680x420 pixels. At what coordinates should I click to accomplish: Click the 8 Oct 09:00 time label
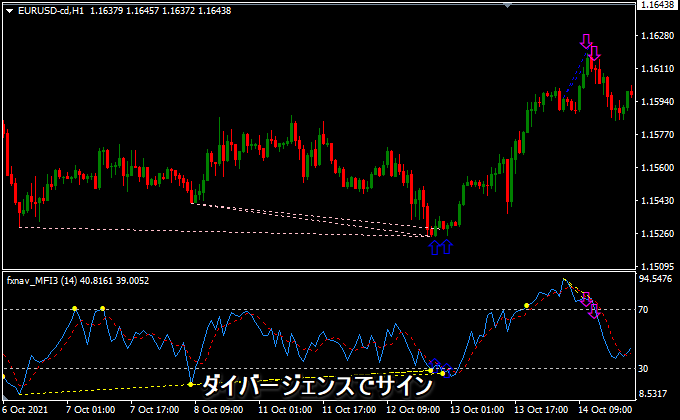pyautogui.click(x=219, y=410)
